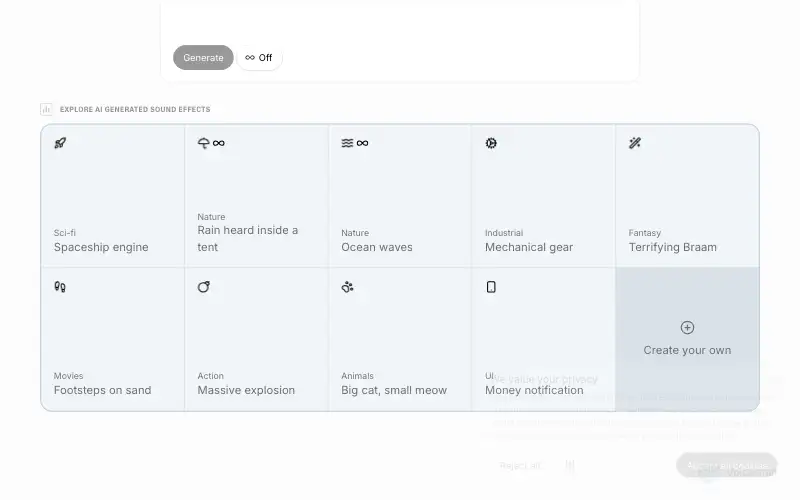This screenshot has width=800, height=500.
Task: Click the Animals category label
Action: click(x=357, y=376)
